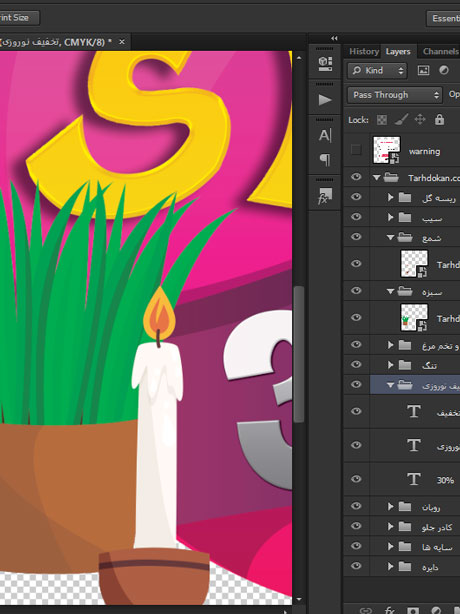Filter for pixel layers icon

click(x=423, y=70)
